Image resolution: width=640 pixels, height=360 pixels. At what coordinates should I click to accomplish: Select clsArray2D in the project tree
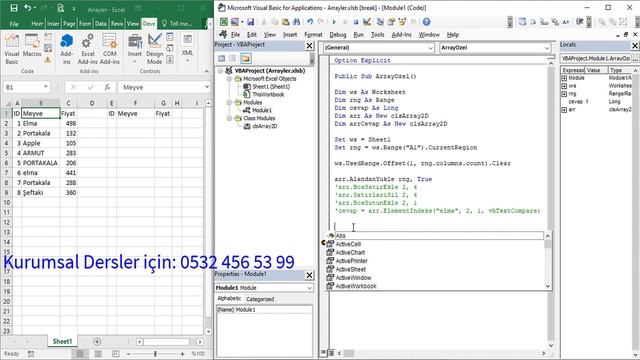point(264,126)
